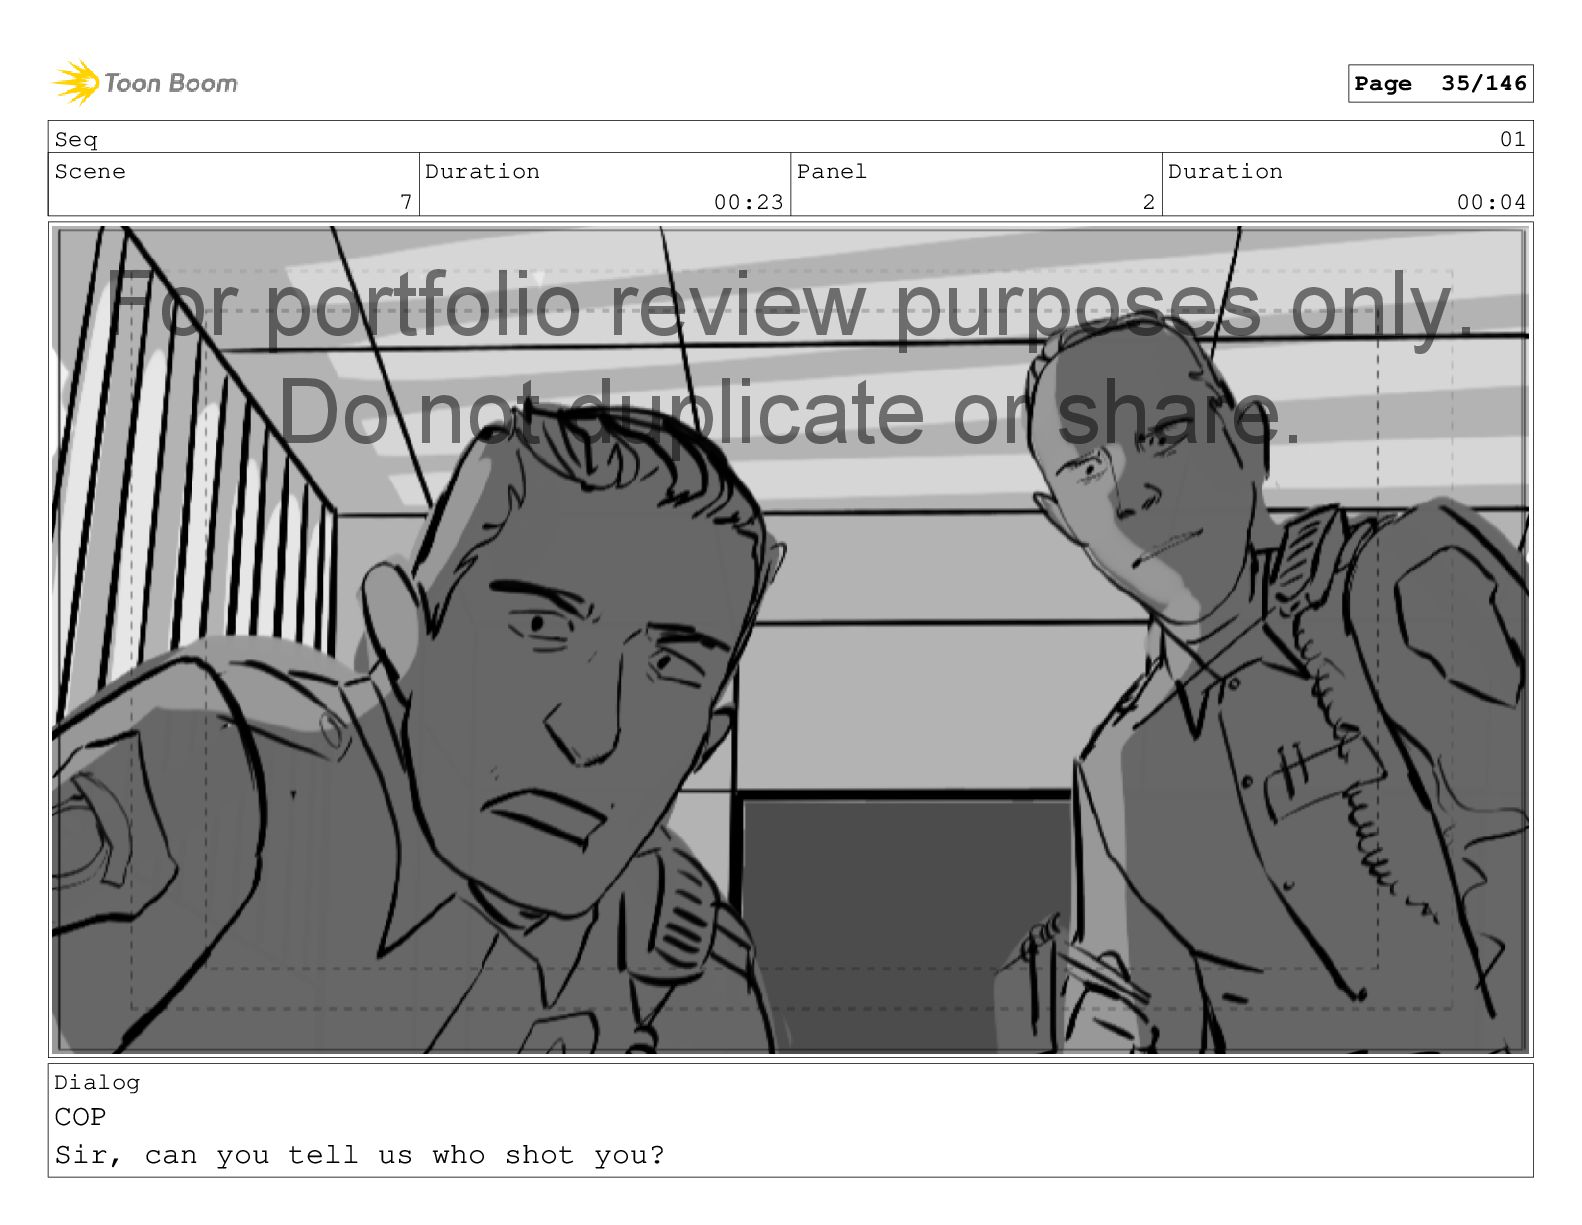The image size is (1582, 1225).
Task: Click the Dialog label
Action: tap(97, 1083)
